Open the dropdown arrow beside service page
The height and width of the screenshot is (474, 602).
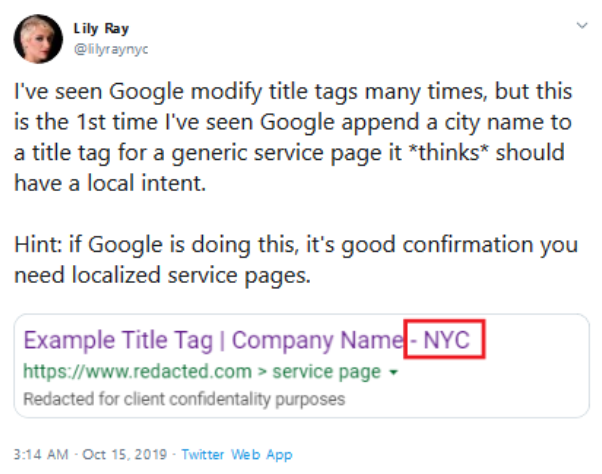[393, 372]
